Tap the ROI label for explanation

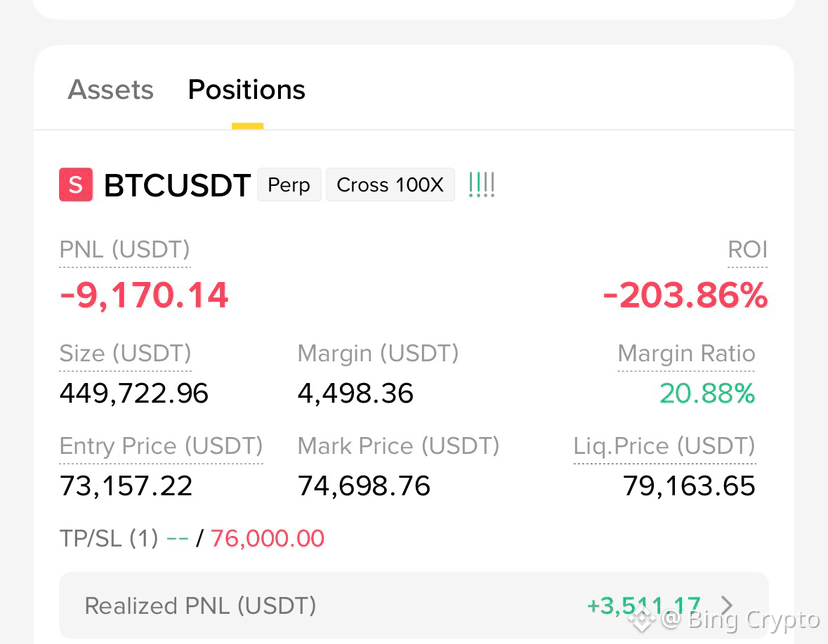click(747, 250)
